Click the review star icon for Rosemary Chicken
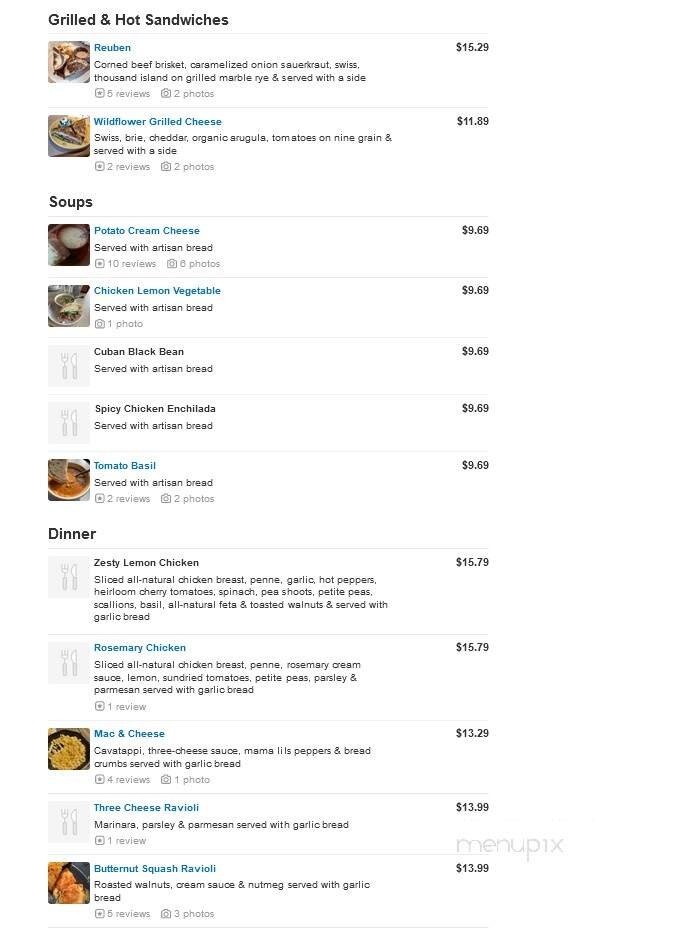Screen dimensions: 689x928 tap(97, 706)
